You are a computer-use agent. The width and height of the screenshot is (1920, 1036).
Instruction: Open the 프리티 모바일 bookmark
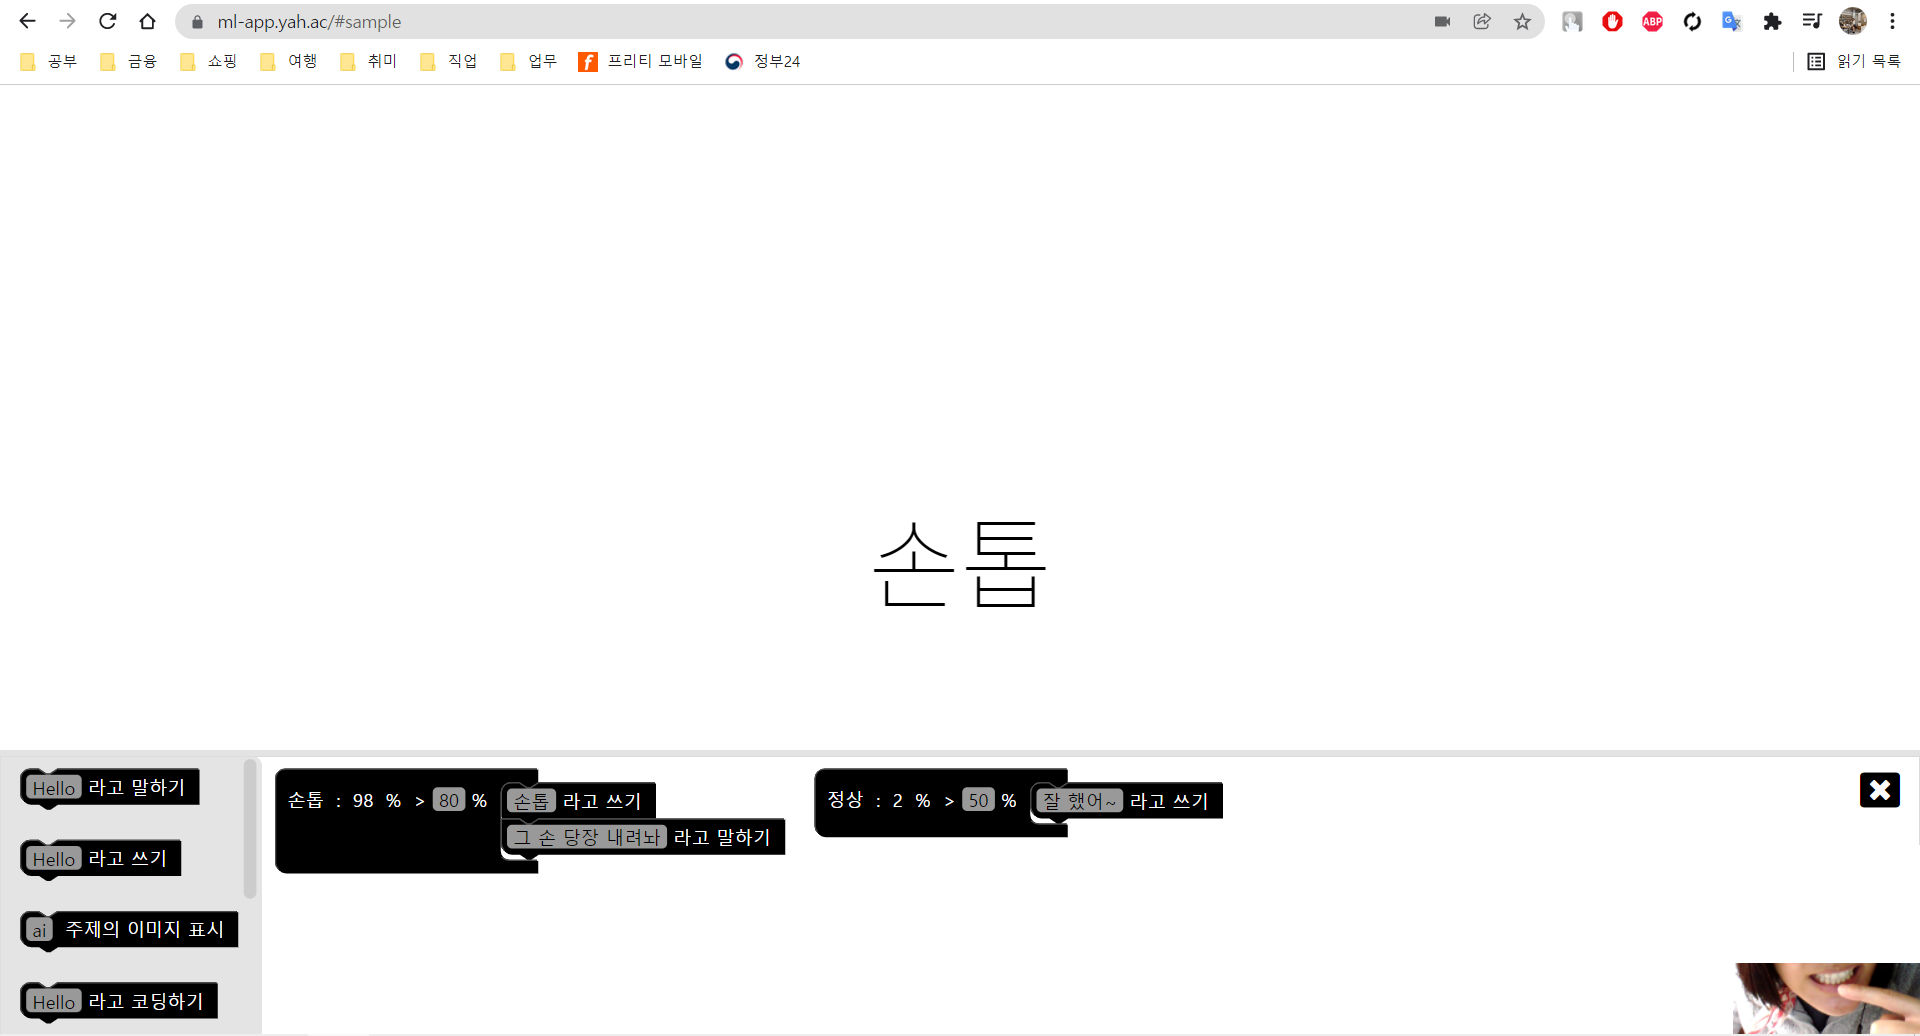point(640,61)
